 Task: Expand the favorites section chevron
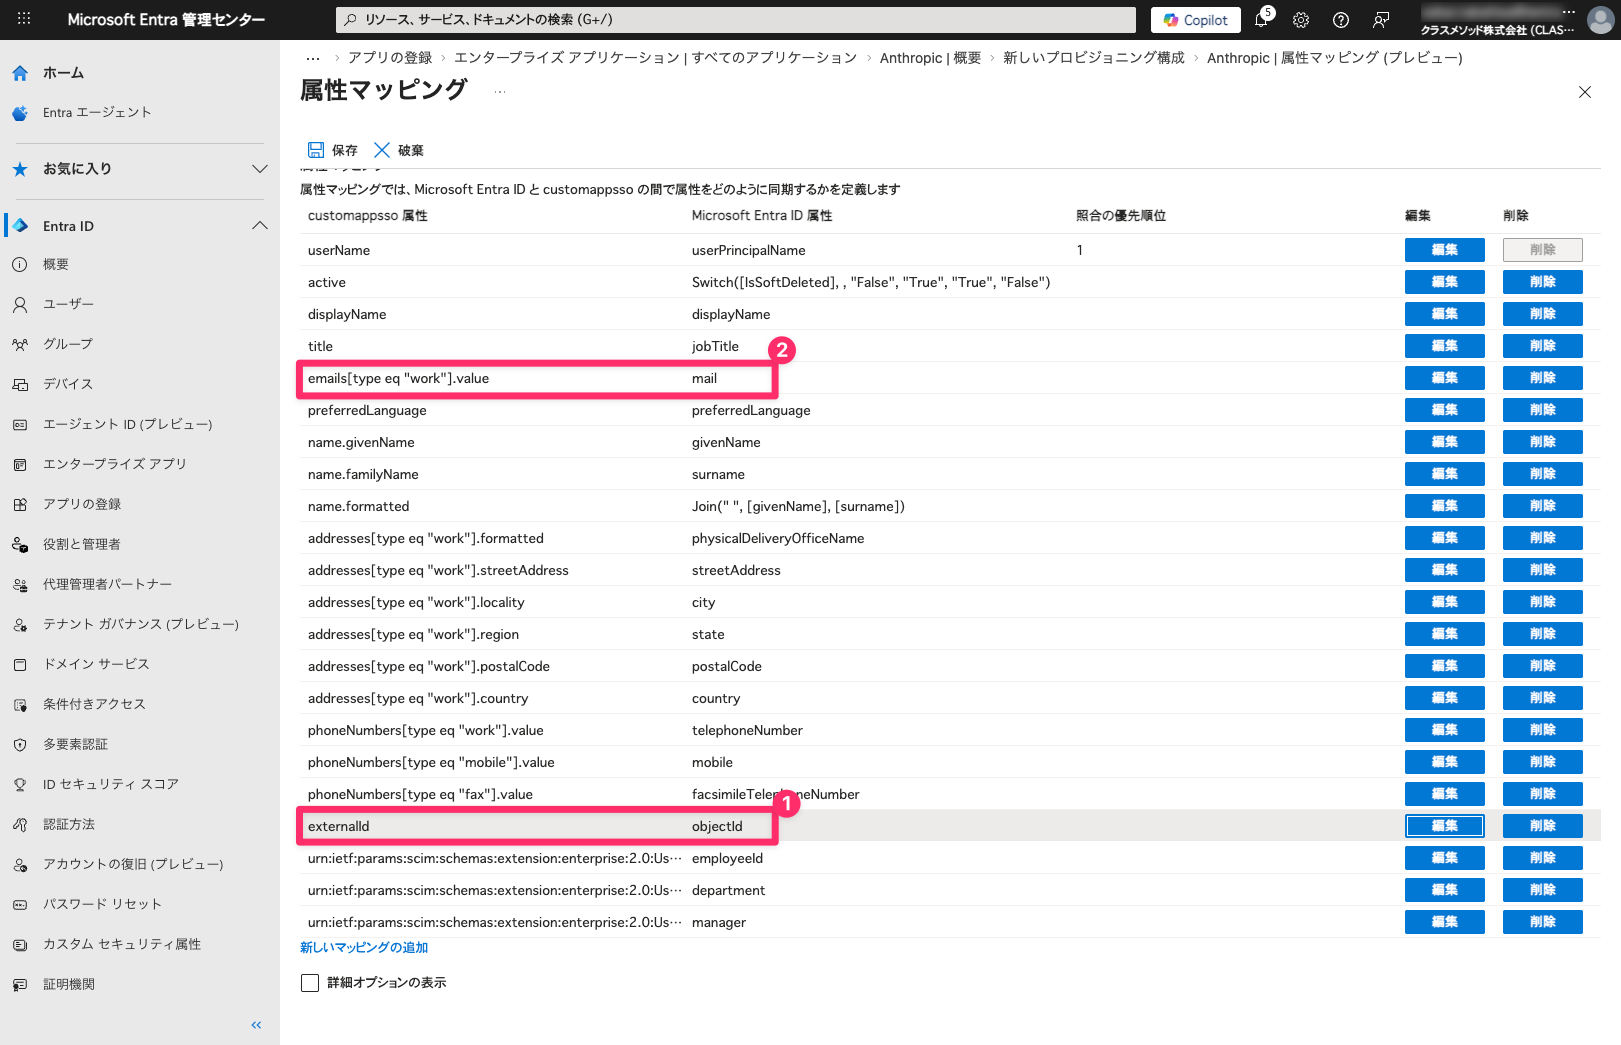[260, 169]
